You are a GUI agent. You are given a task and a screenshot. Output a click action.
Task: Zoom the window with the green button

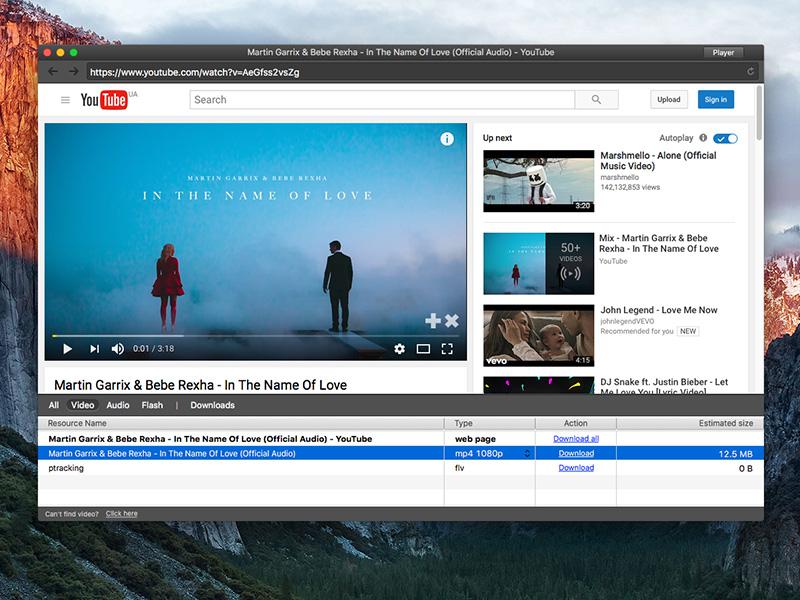coord(73,52)
